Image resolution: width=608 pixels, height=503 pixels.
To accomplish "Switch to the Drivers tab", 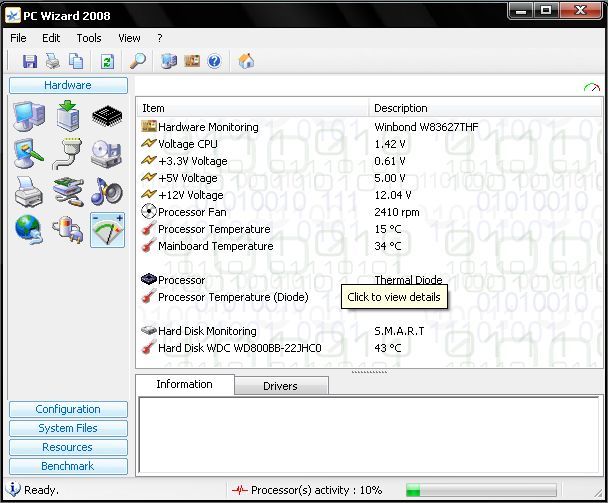I will pyautogui.click(x=281, y=386).
